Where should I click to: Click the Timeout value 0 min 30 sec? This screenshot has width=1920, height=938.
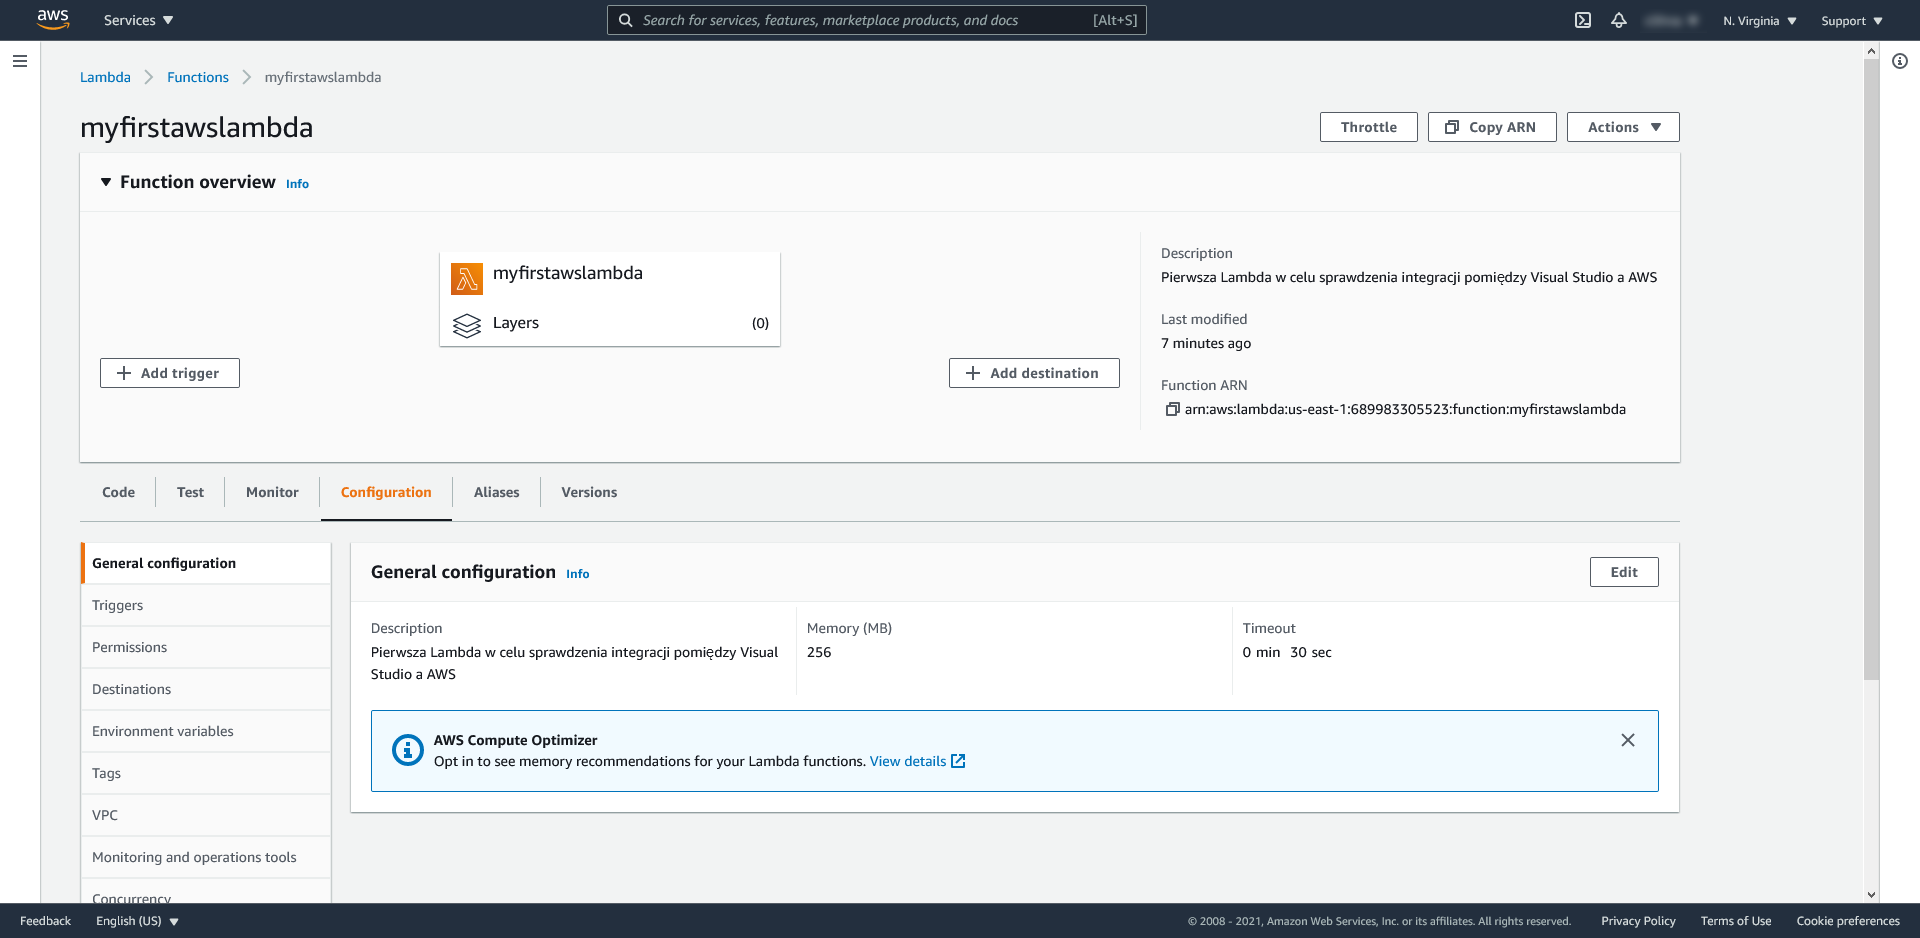pyautogui.click(x=1287, y=652)
